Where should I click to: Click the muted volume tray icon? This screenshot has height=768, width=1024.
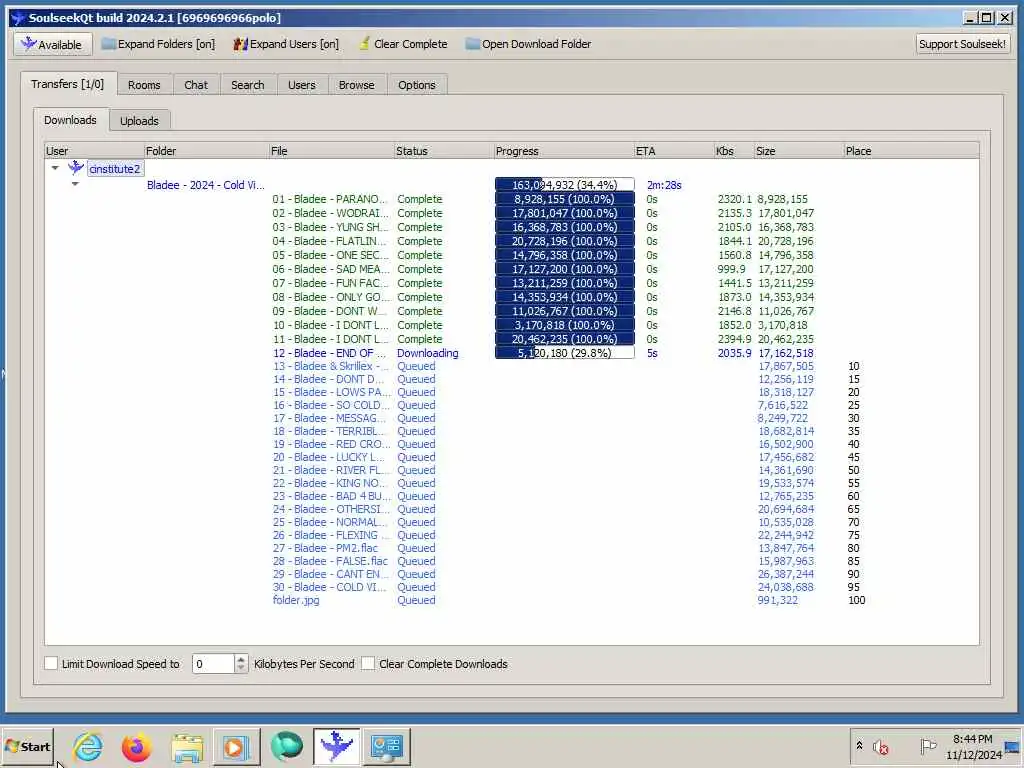pos(881,746)
